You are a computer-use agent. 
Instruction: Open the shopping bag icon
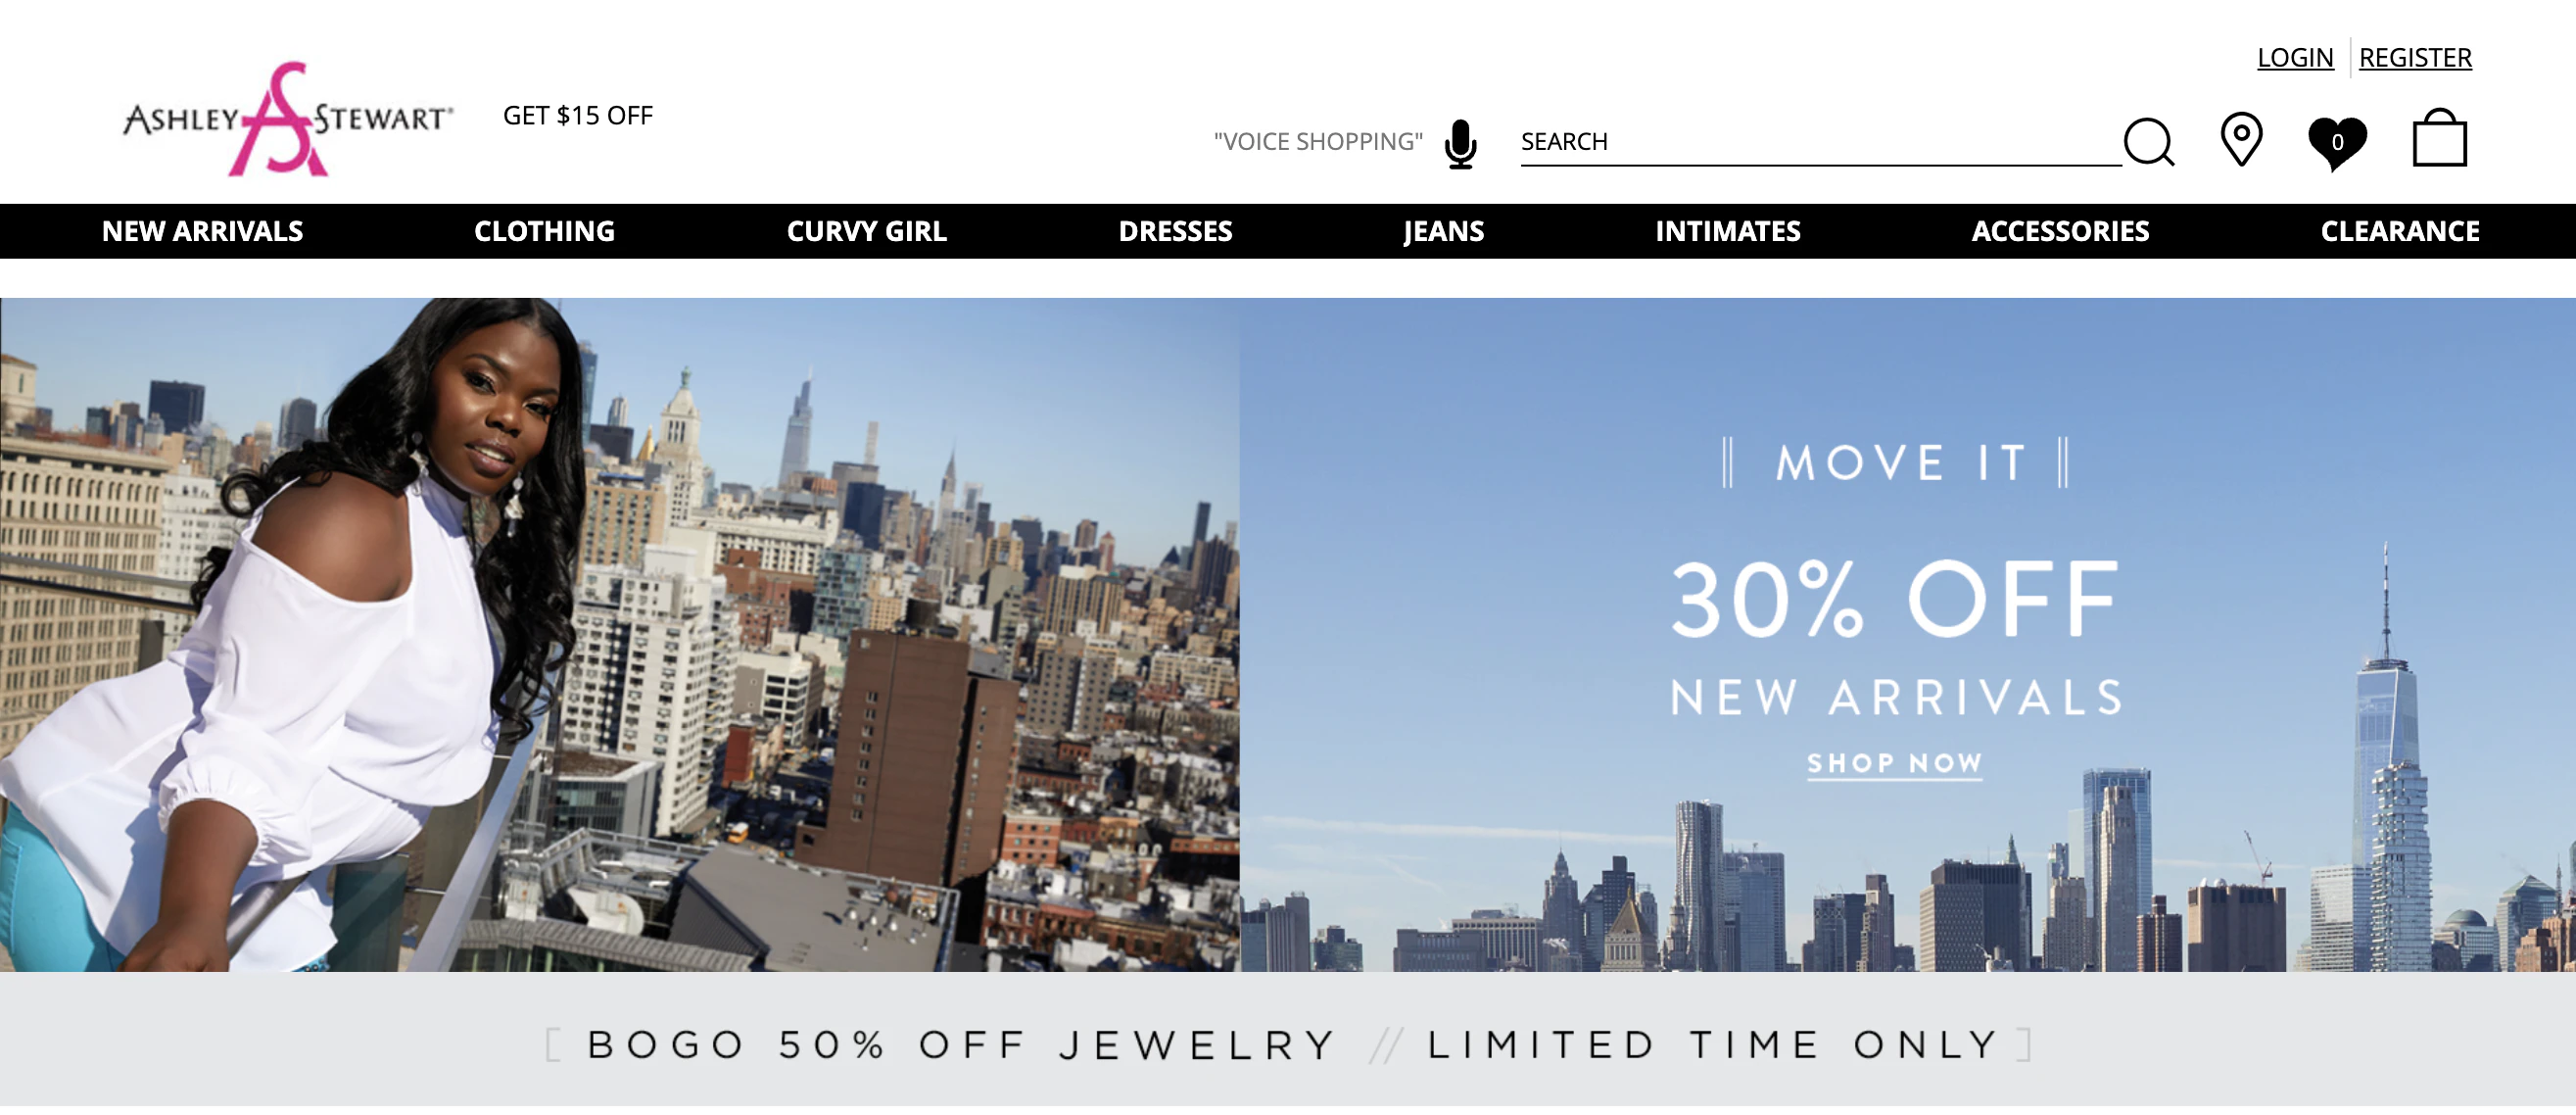pyautogui.click(x=2439, y=137)
